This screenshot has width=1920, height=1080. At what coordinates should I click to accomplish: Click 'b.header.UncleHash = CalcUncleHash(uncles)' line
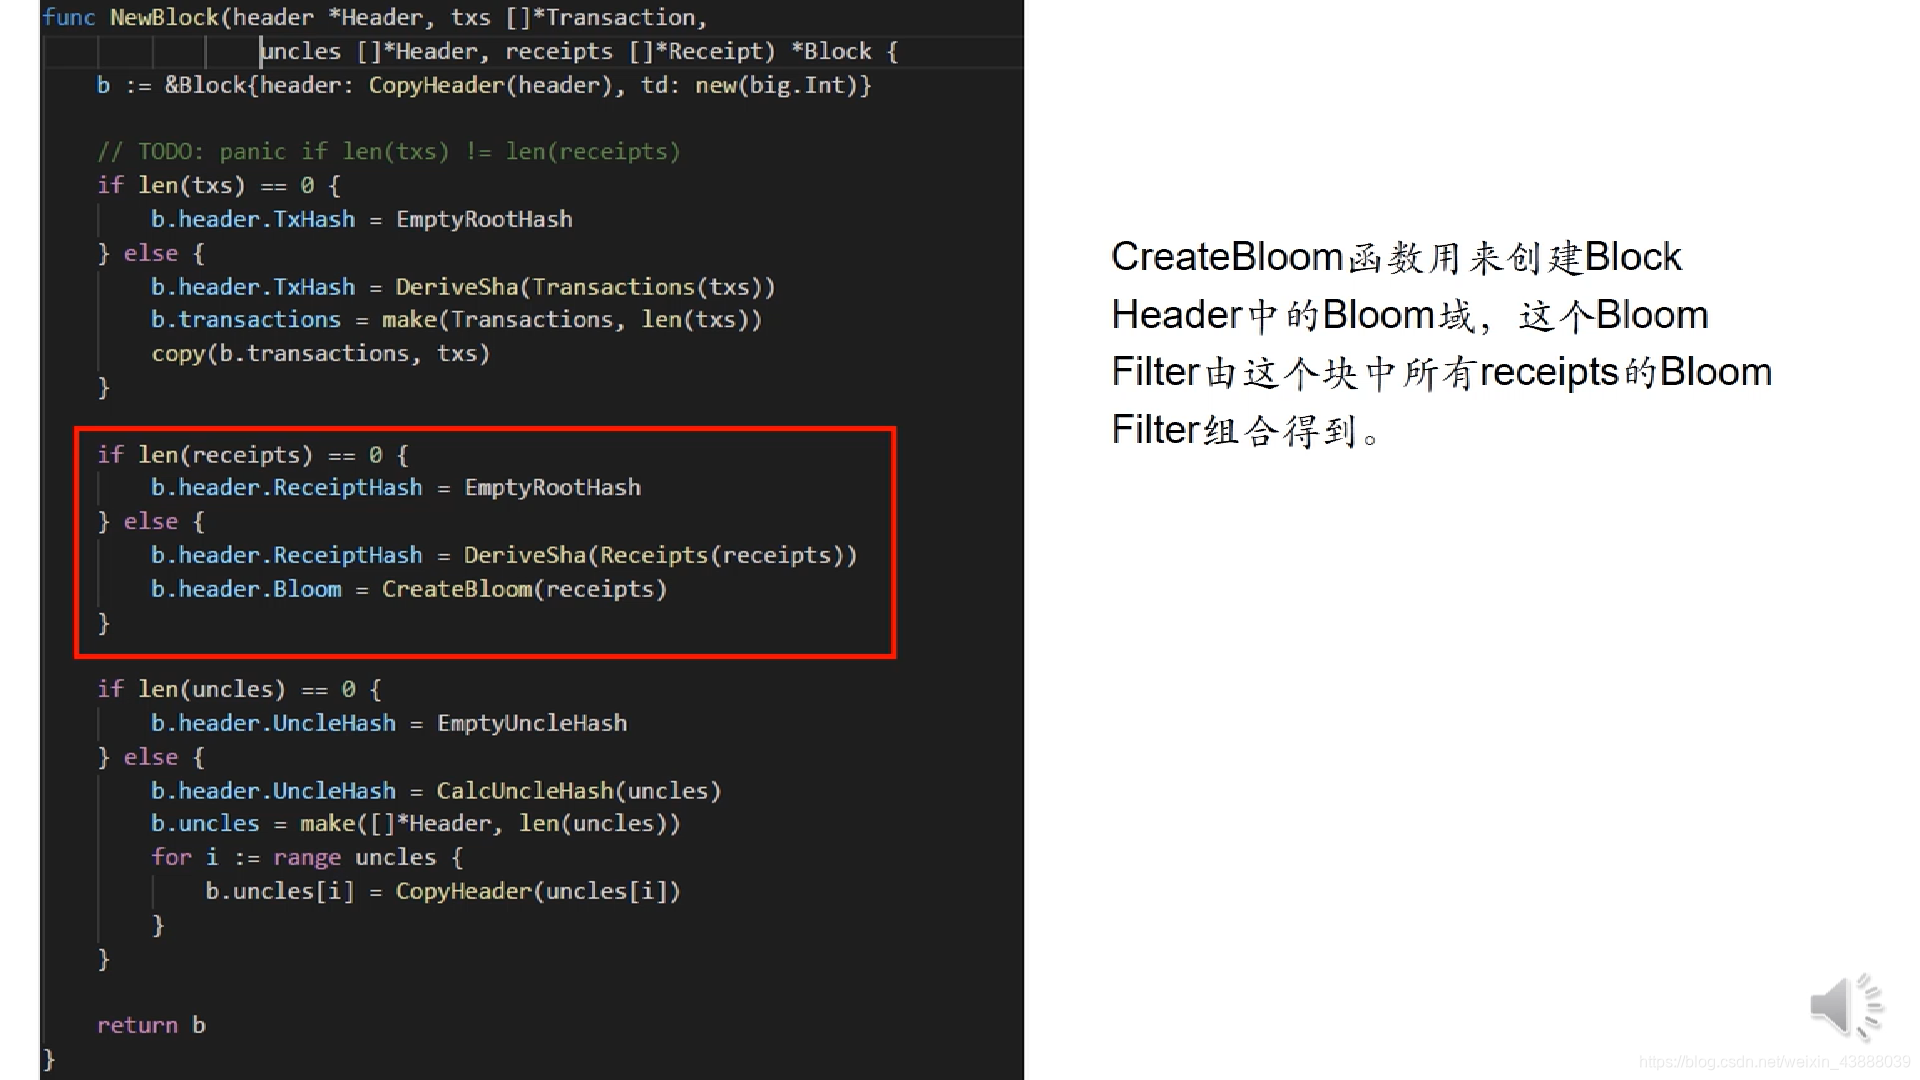point(436,791)
